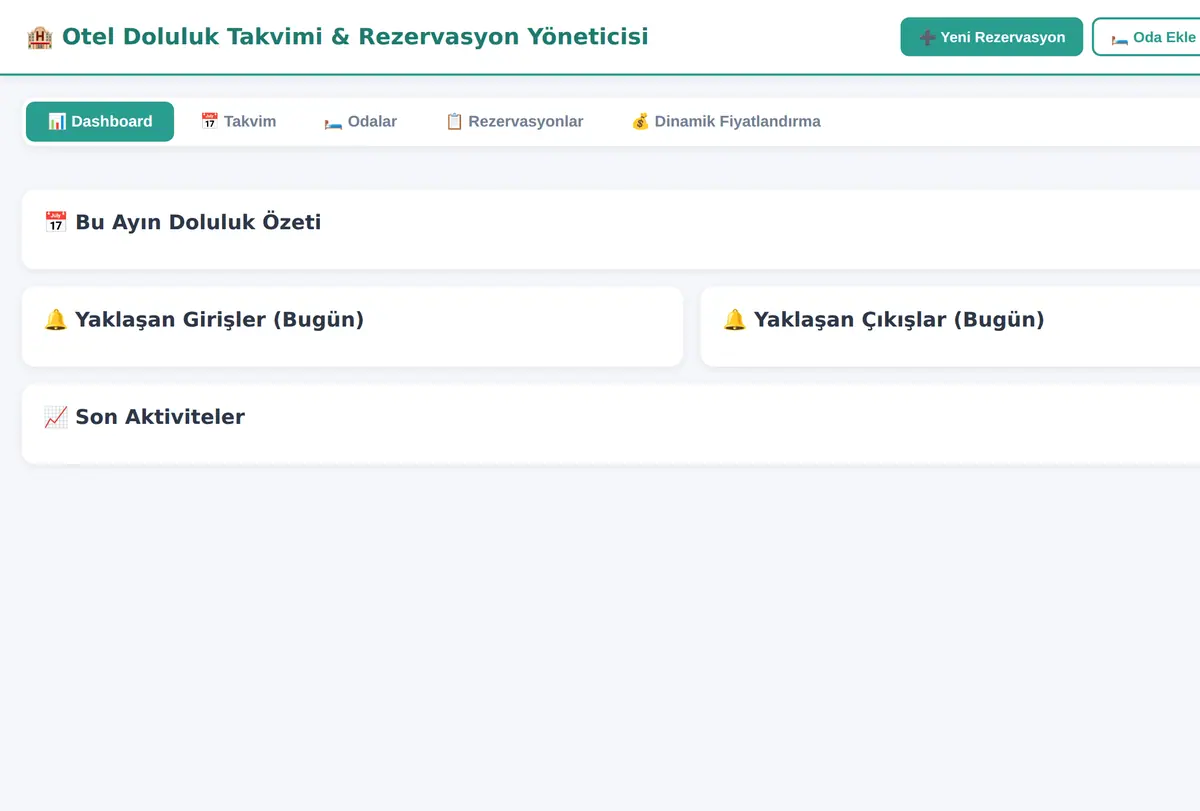
Task: Click the 'Yaklaşan Çıkışlar (Bugün)' heading
Action: [899, 320]
